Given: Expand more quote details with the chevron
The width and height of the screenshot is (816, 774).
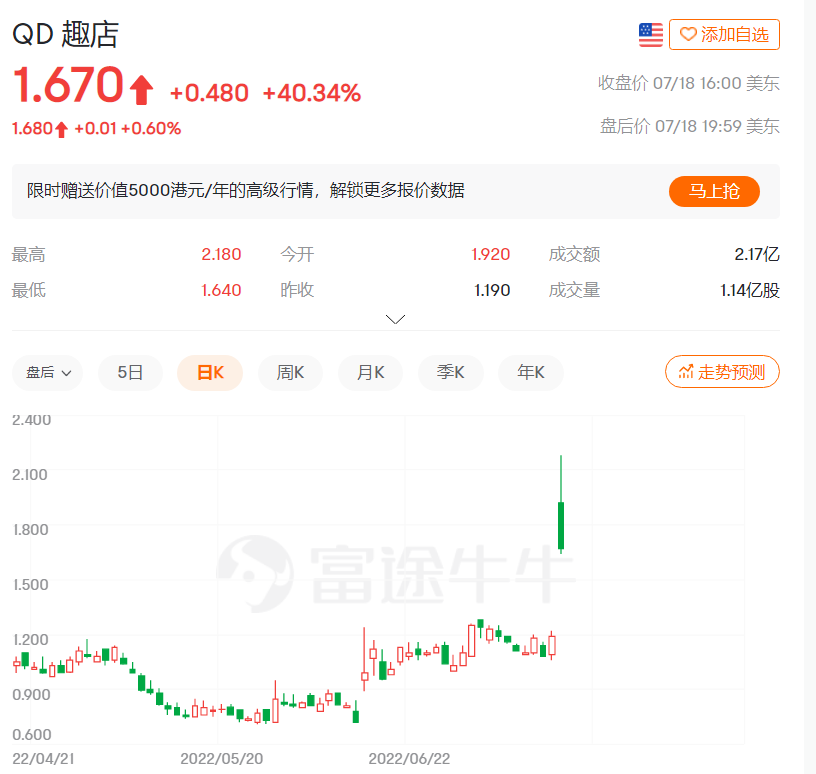Looking at the screenshot, I should click(396, 319).
